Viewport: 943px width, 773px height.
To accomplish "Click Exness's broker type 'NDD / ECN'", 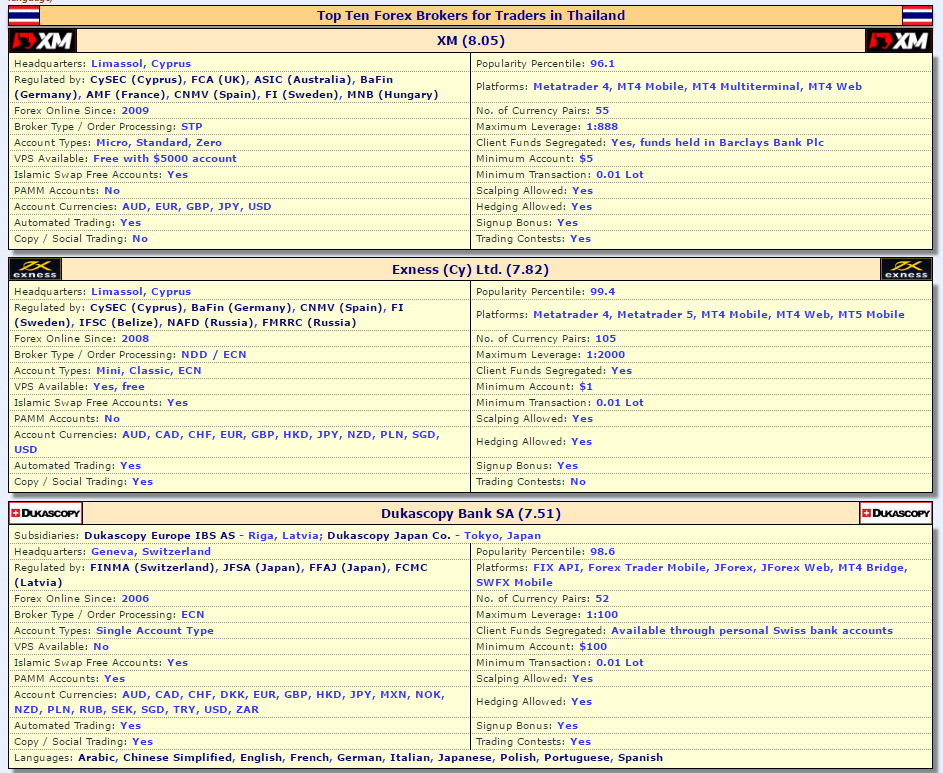I will tap(213, 355).
